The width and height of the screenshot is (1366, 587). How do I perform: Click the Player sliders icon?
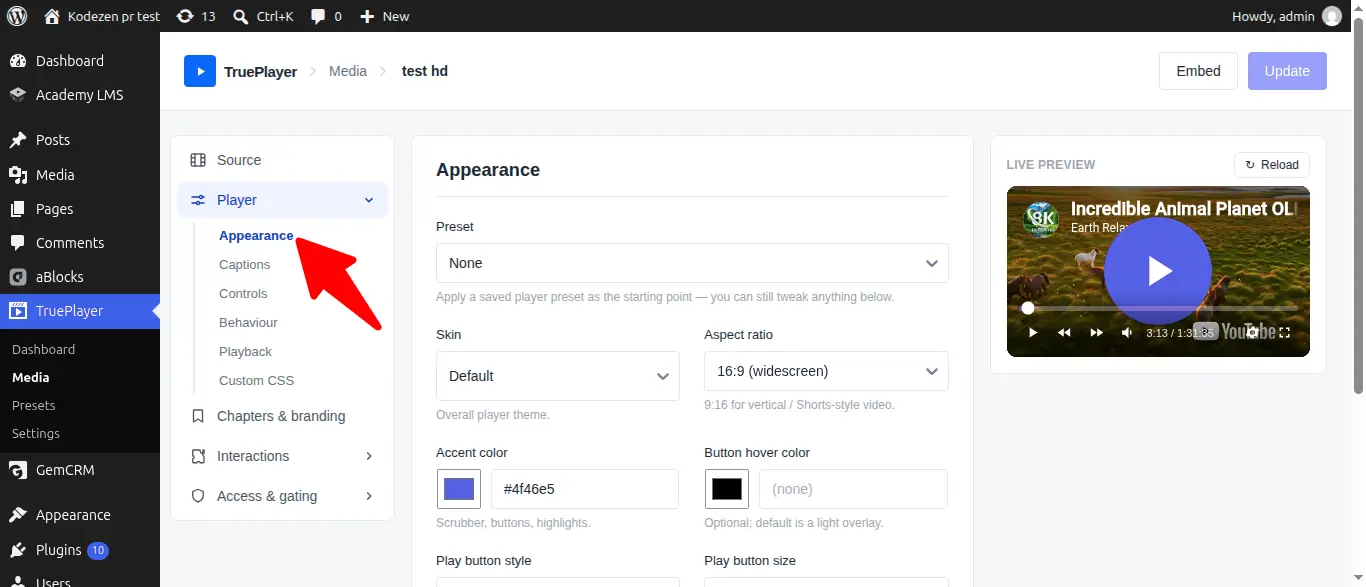(198, 200)
